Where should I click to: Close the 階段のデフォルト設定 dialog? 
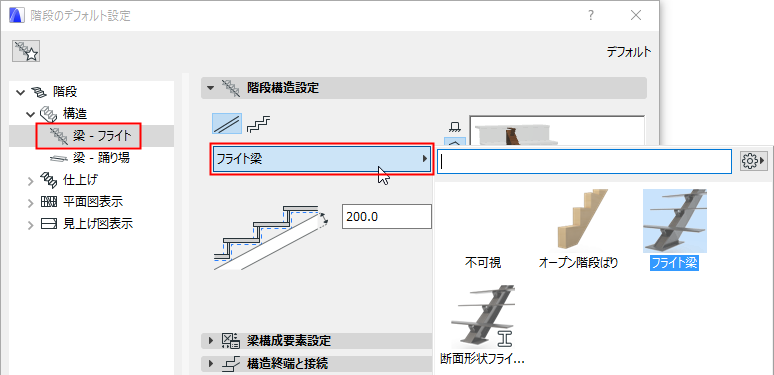[x=636, y=15]
